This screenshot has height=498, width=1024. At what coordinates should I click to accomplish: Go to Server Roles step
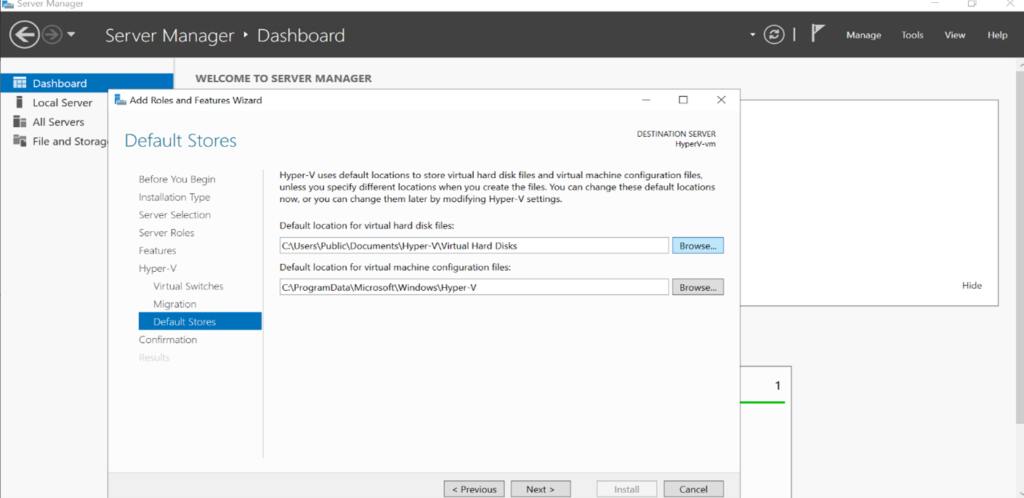pos(167,232)
